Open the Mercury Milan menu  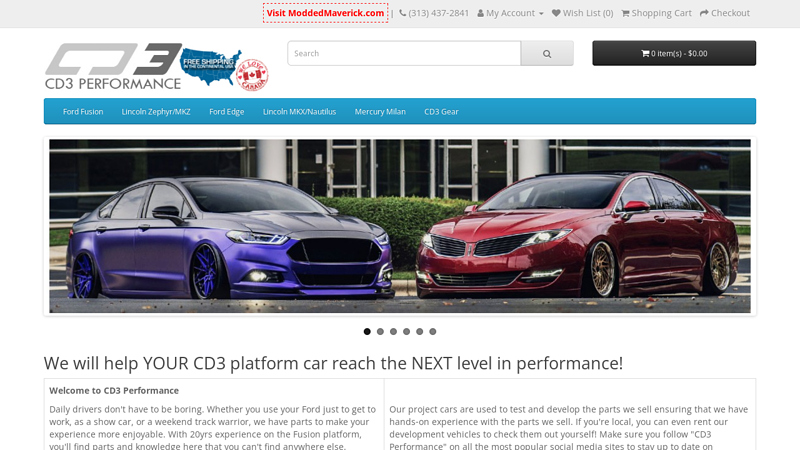click(x=380, y=111)
